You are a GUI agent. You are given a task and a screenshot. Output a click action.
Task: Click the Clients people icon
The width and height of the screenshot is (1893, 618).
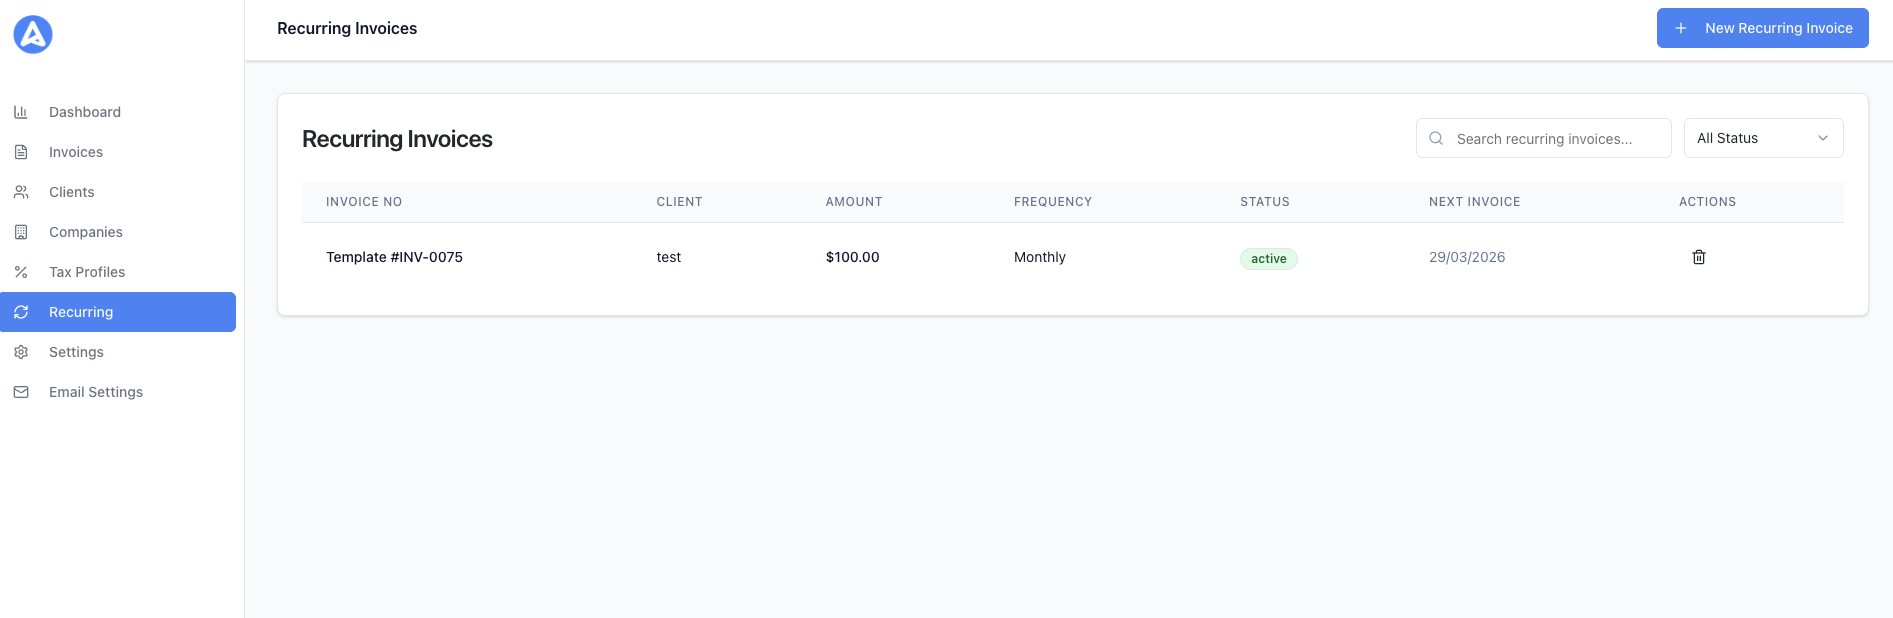coord(21,192)
